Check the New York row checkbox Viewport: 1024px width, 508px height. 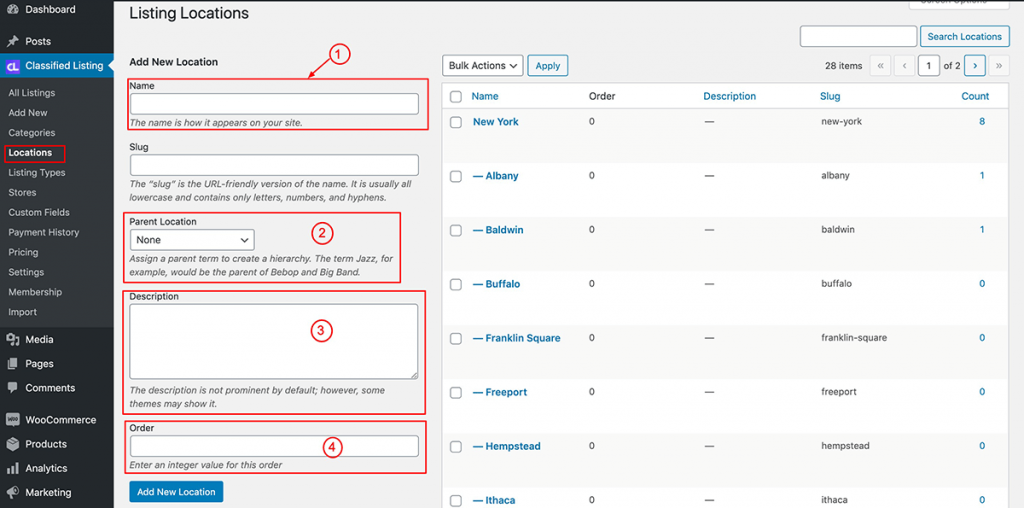click(x=456, y=122)
